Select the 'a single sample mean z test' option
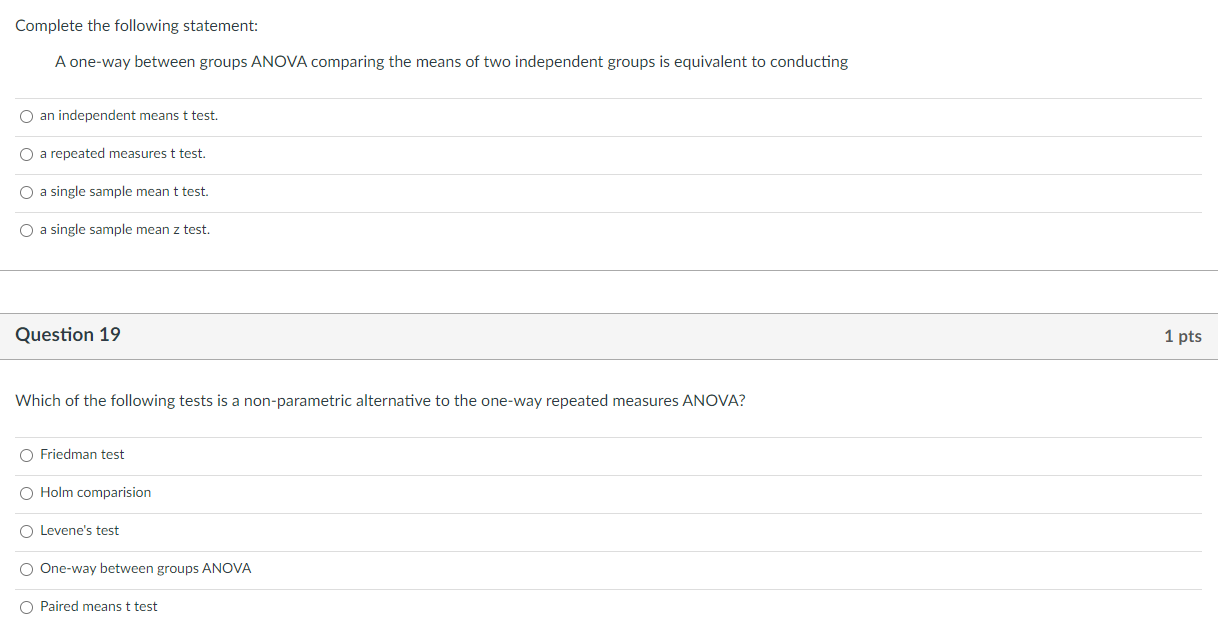 coord(26,229)
